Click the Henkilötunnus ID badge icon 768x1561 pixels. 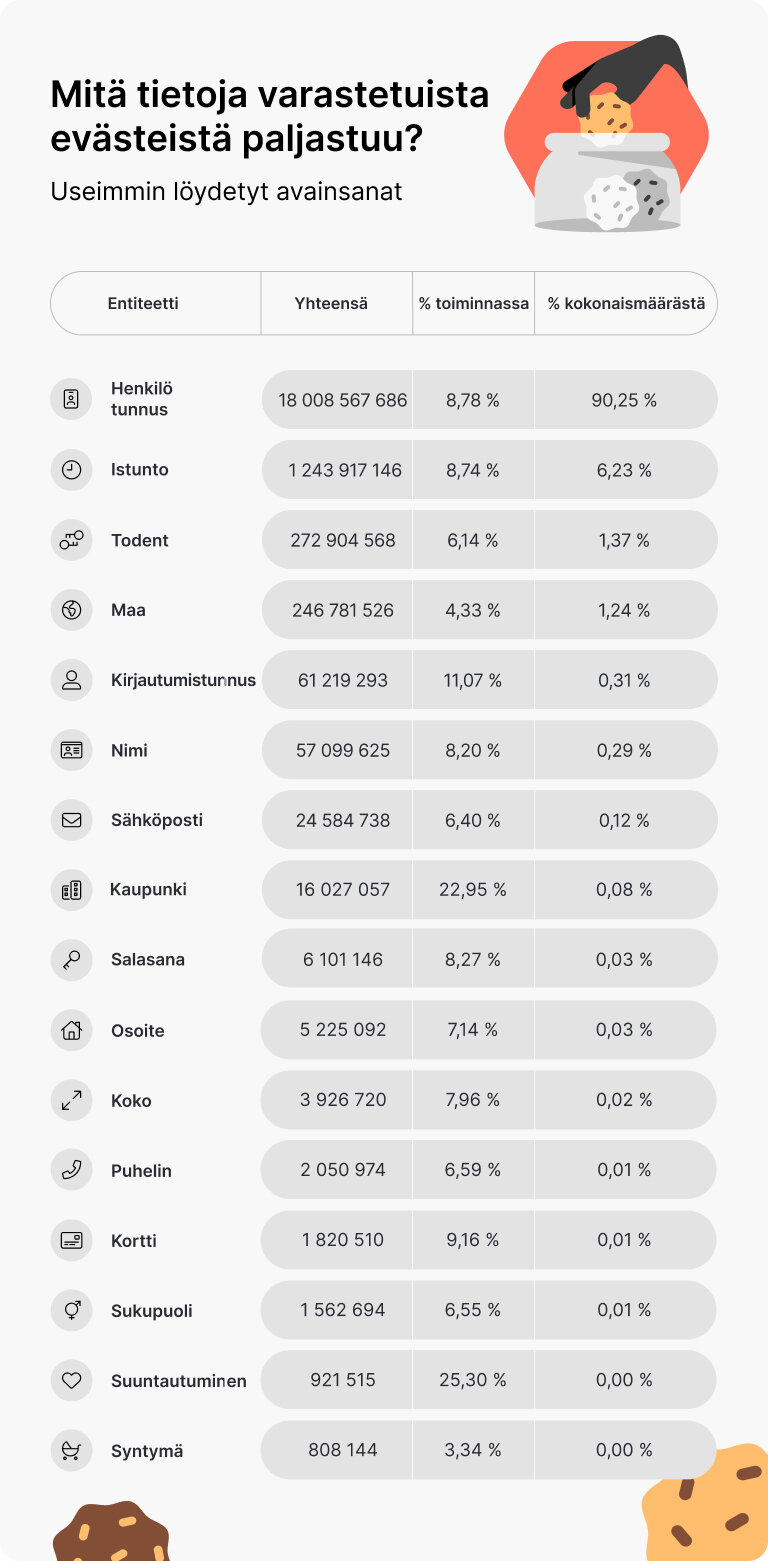71,399
